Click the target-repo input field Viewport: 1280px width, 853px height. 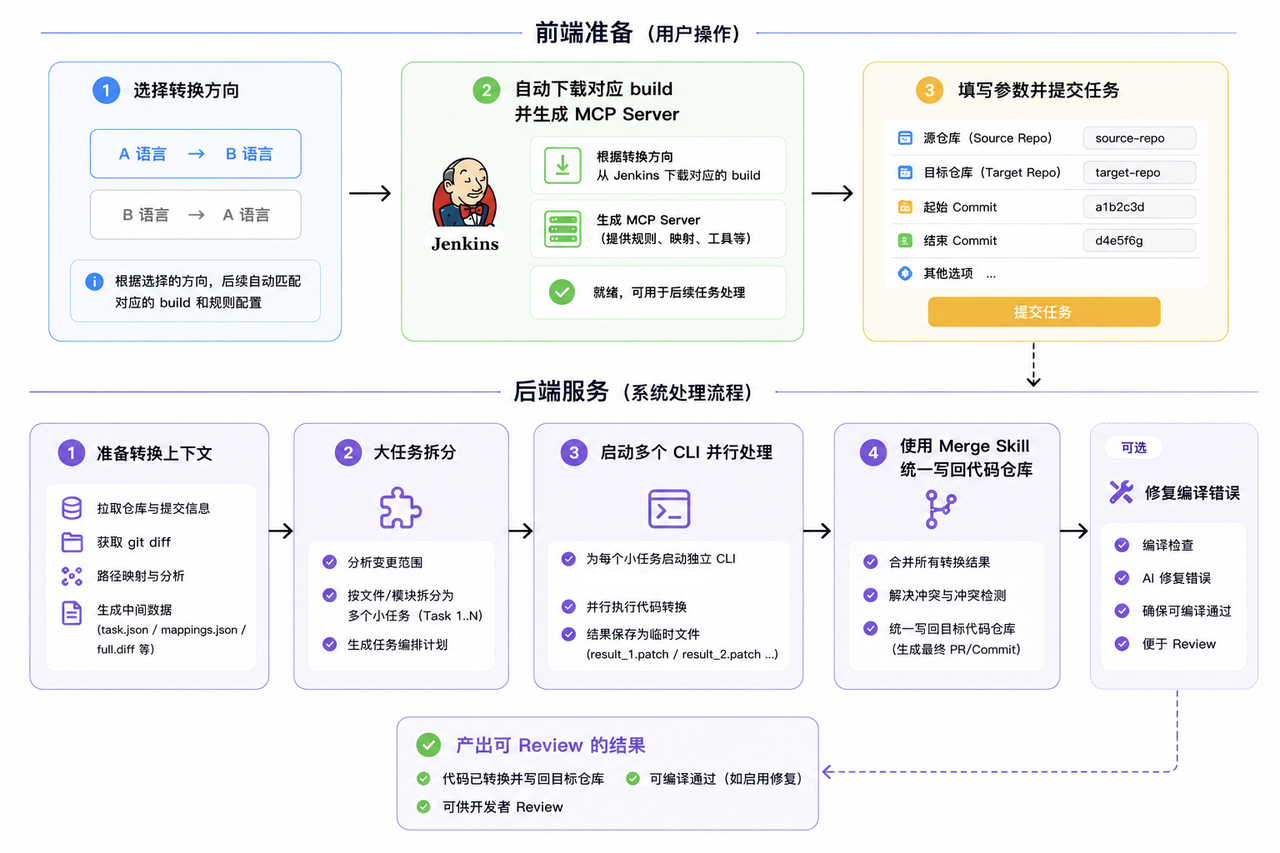(1139, 172)
